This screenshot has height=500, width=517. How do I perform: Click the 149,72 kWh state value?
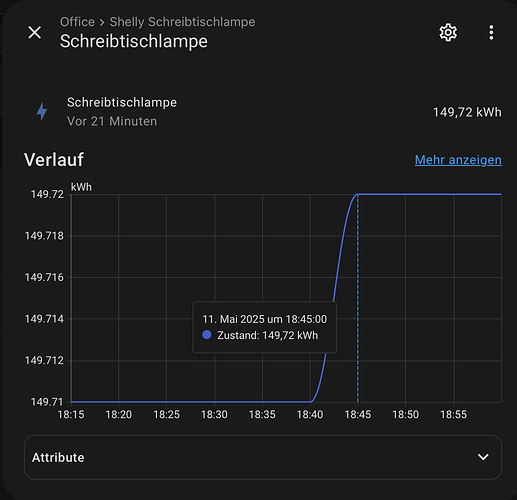pyautogui.click(x=467, y=112)
